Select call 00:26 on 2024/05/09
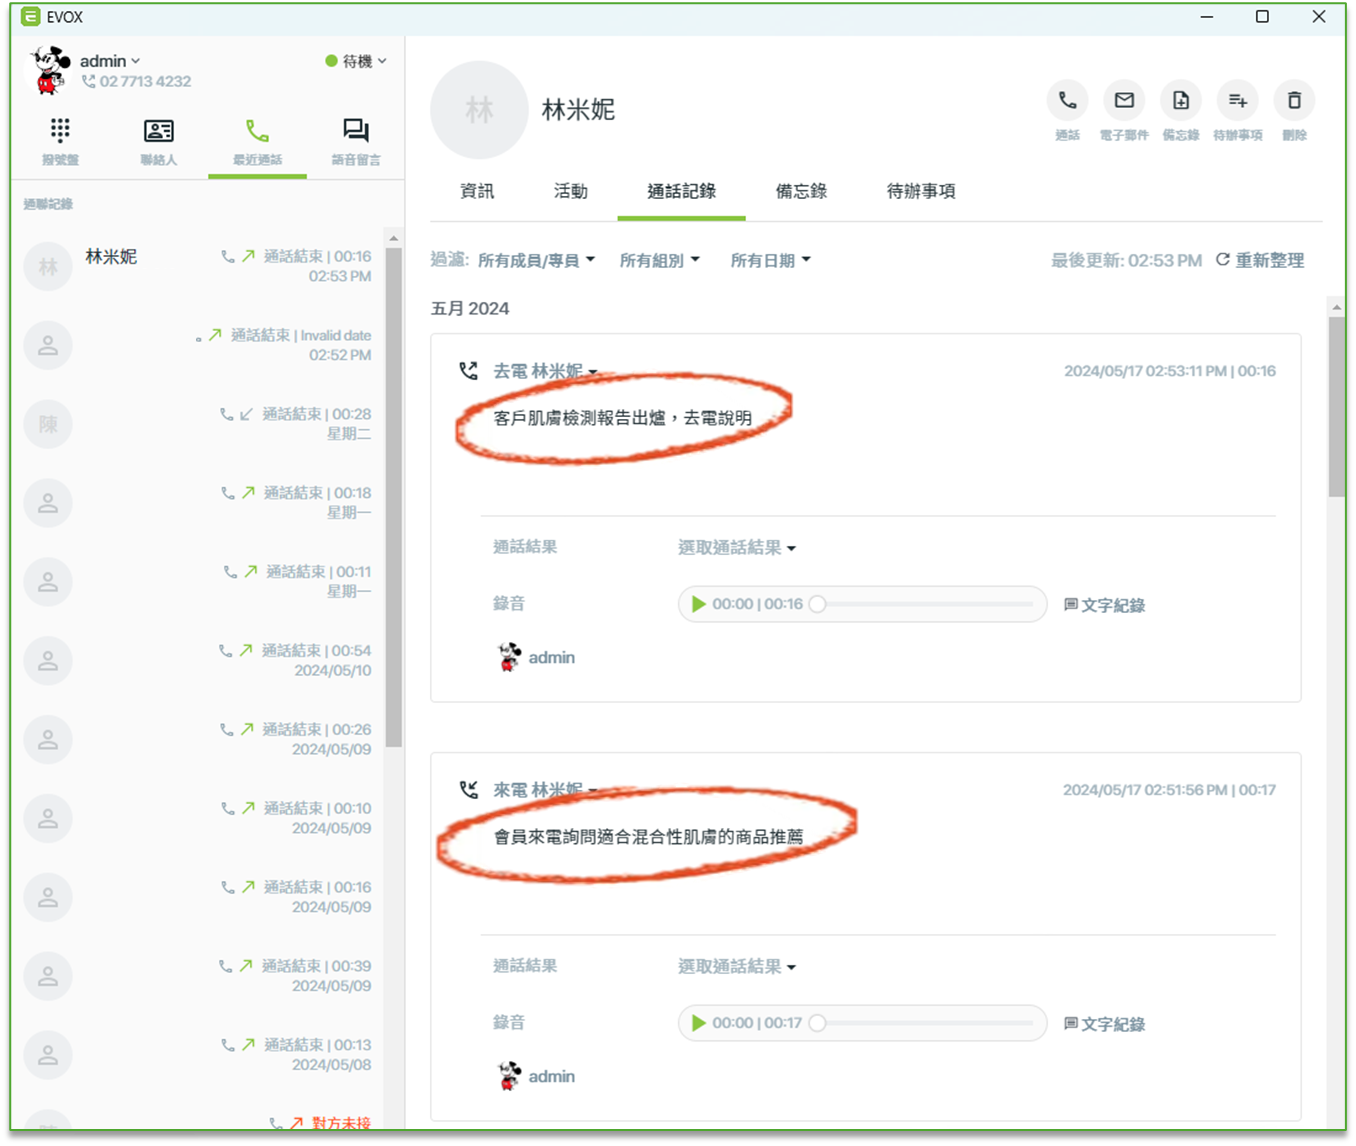1356x1146 pixels. pos(198,740)
